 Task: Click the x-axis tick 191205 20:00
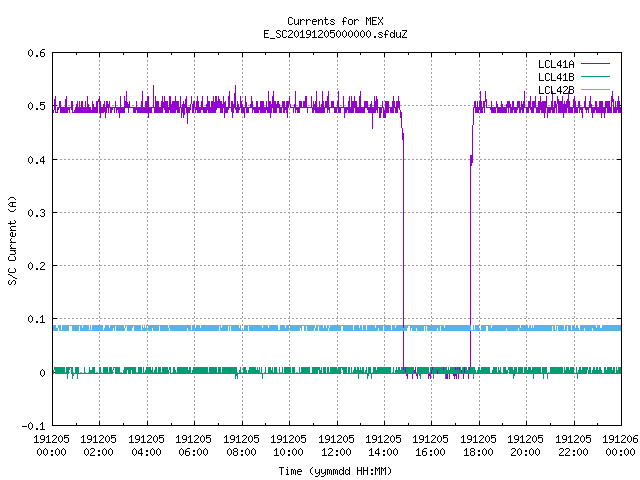(x=525, y=445)
